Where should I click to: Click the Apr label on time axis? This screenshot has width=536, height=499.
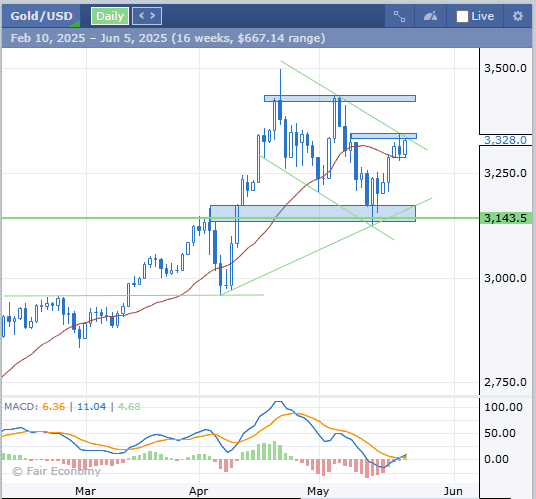(199, 491)
